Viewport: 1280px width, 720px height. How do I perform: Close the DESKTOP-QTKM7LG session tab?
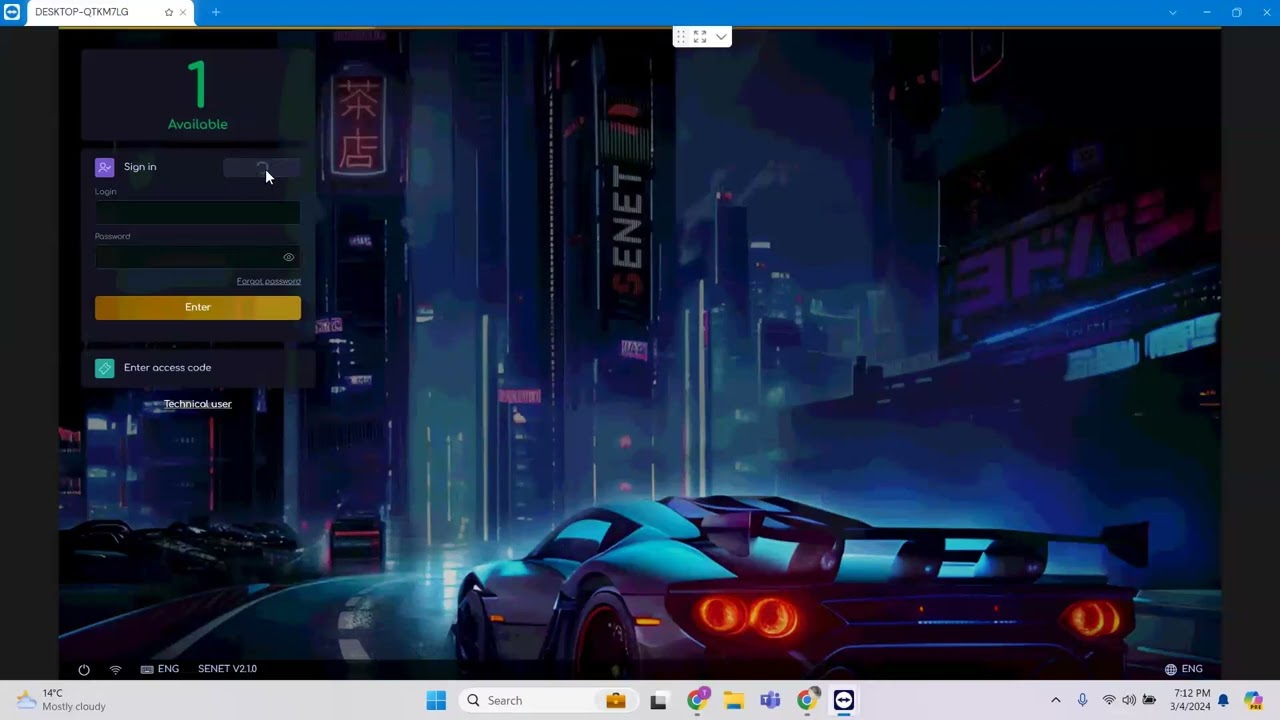[x=183, y=12]
